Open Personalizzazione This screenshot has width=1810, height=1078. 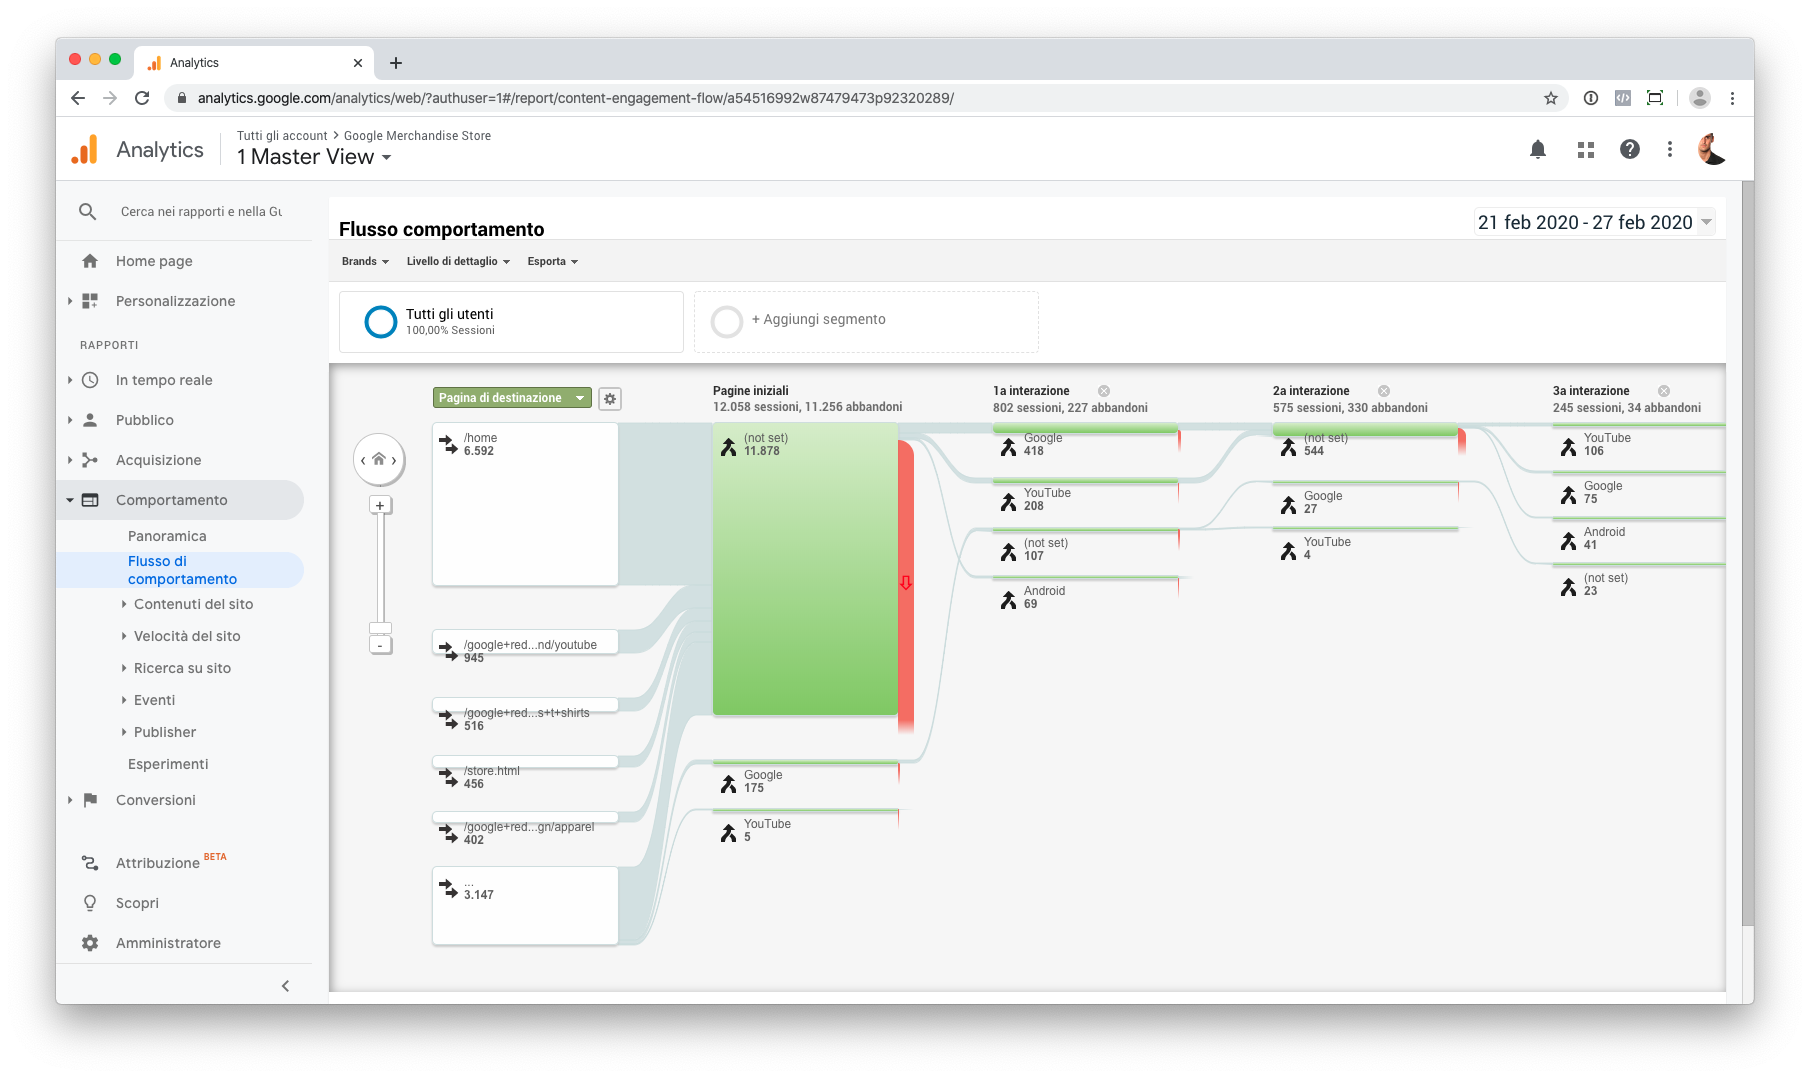coord(175,301)
